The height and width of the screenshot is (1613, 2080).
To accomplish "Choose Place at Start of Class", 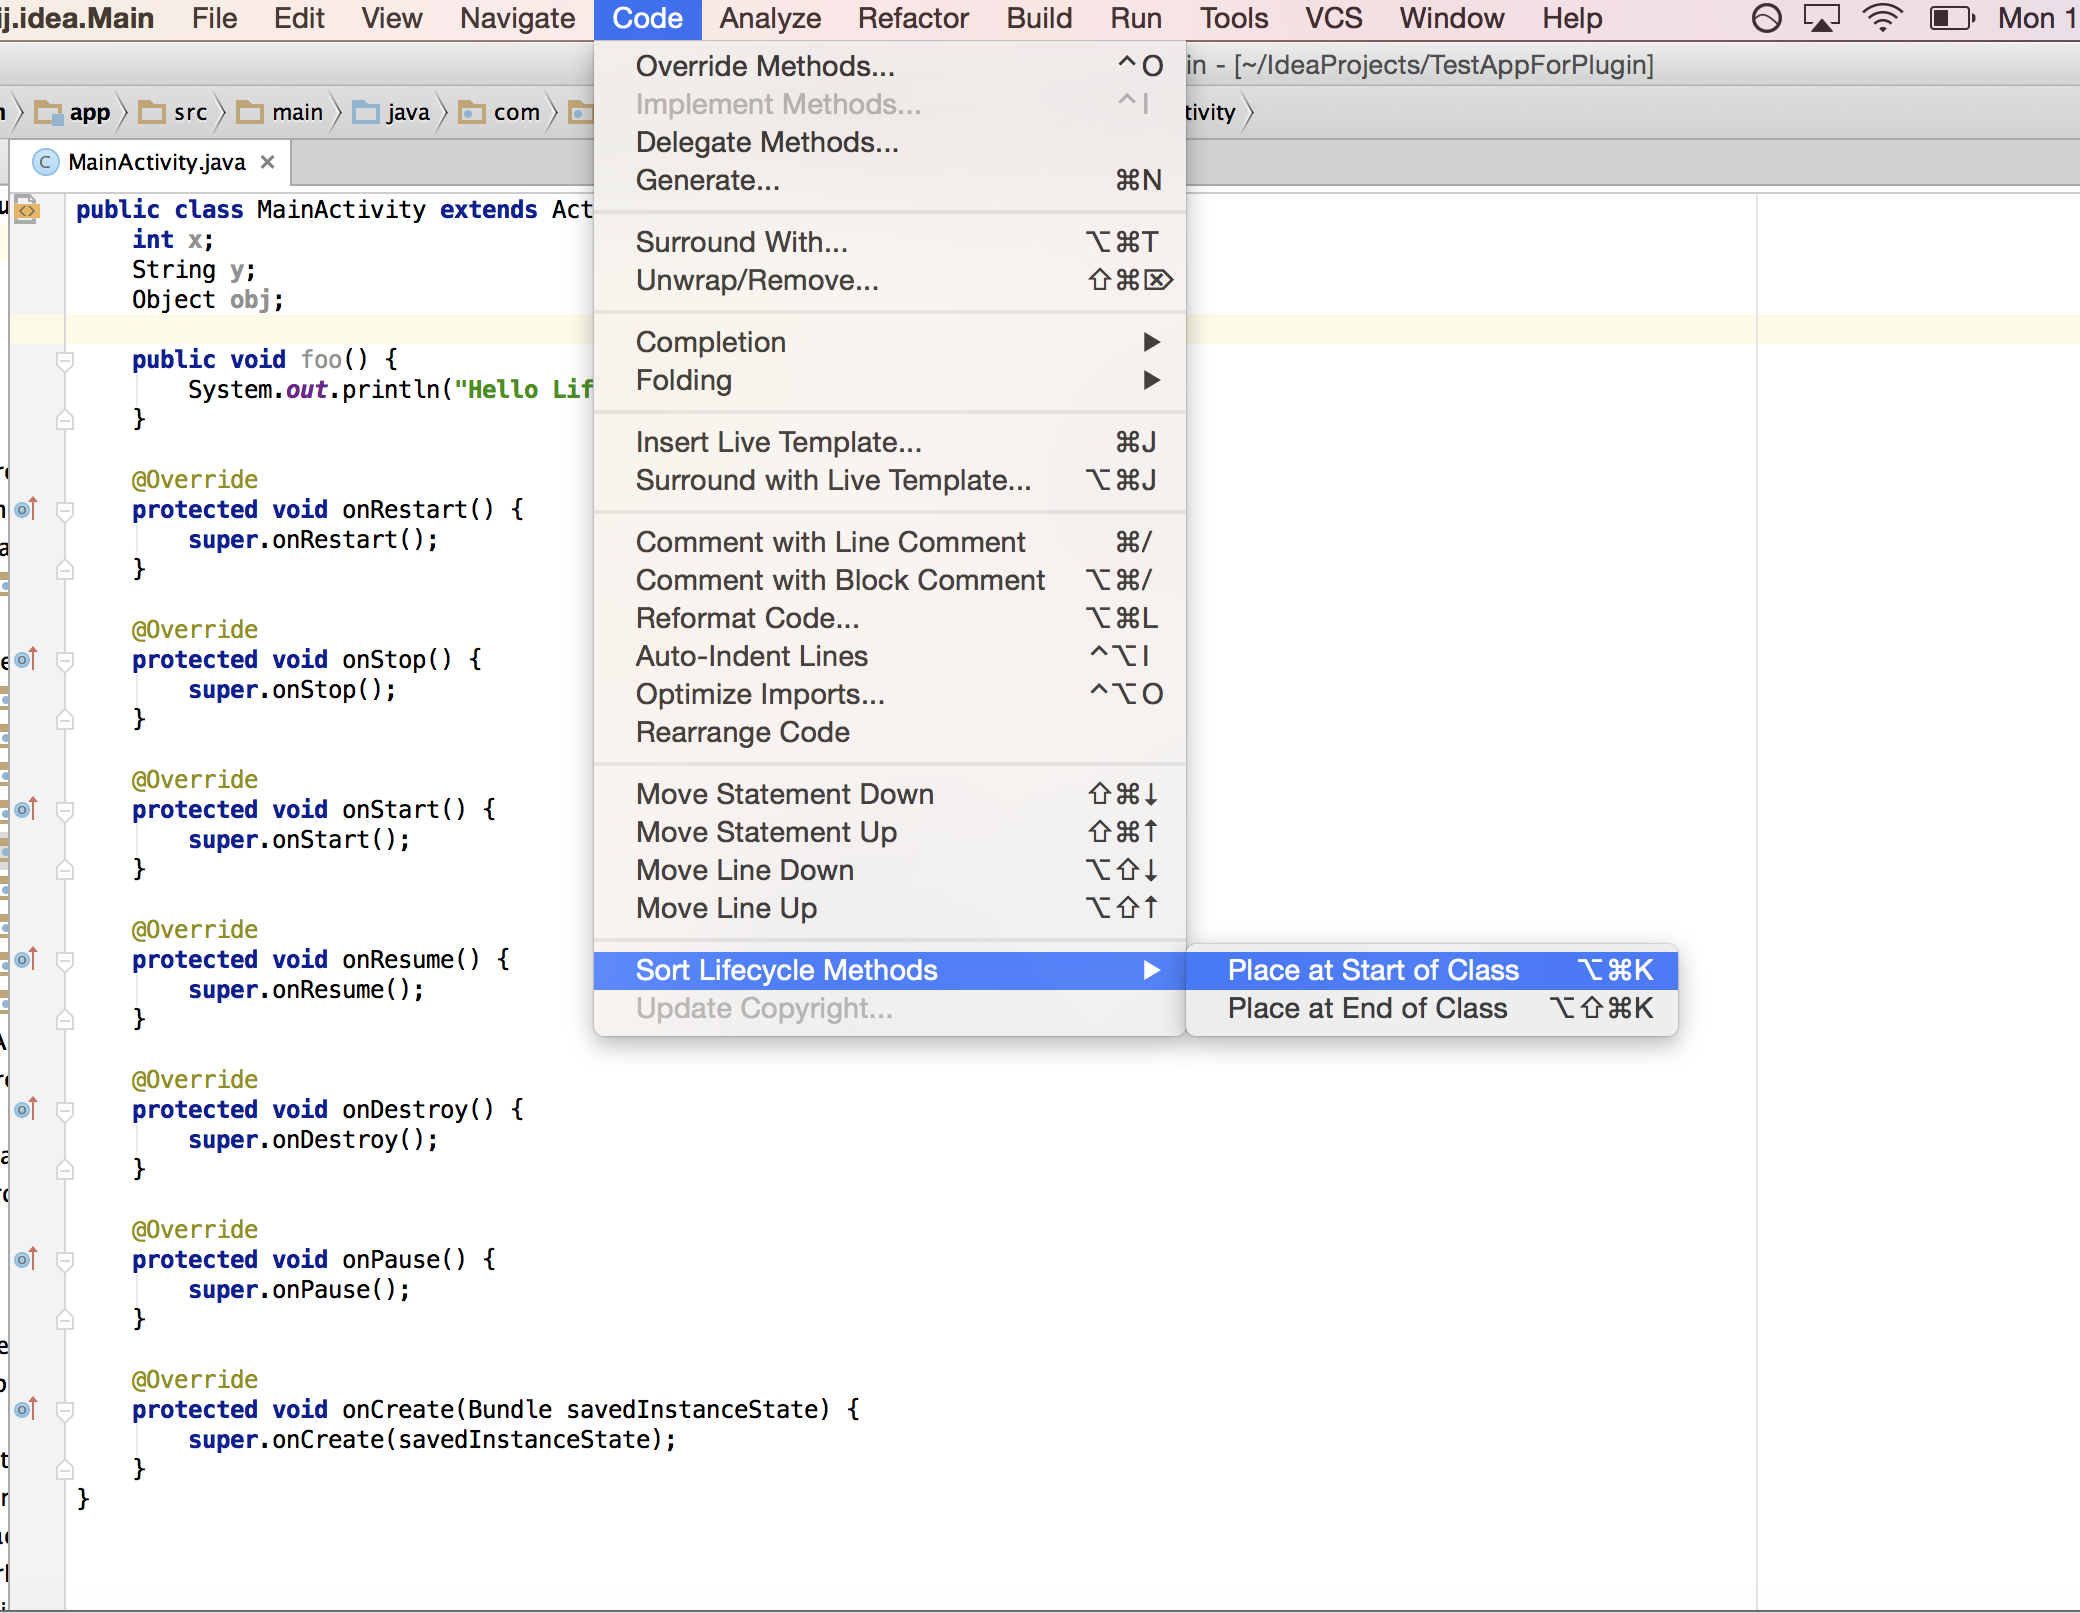I will [x=1371, y=969].
